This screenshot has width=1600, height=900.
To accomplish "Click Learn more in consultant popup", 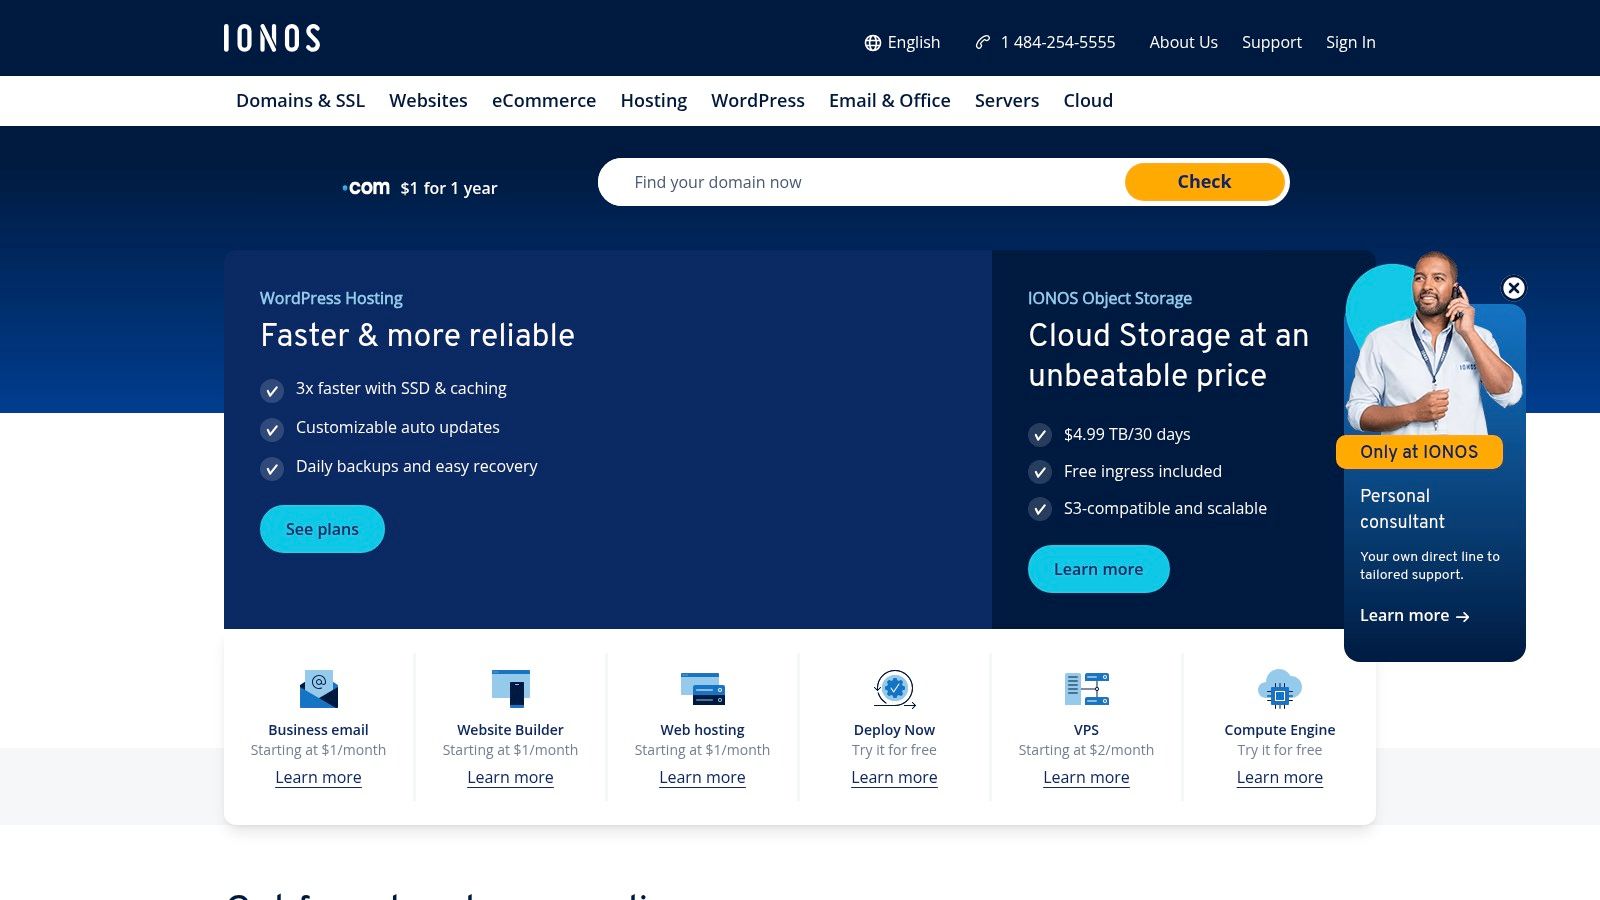I will point(1414,616).
